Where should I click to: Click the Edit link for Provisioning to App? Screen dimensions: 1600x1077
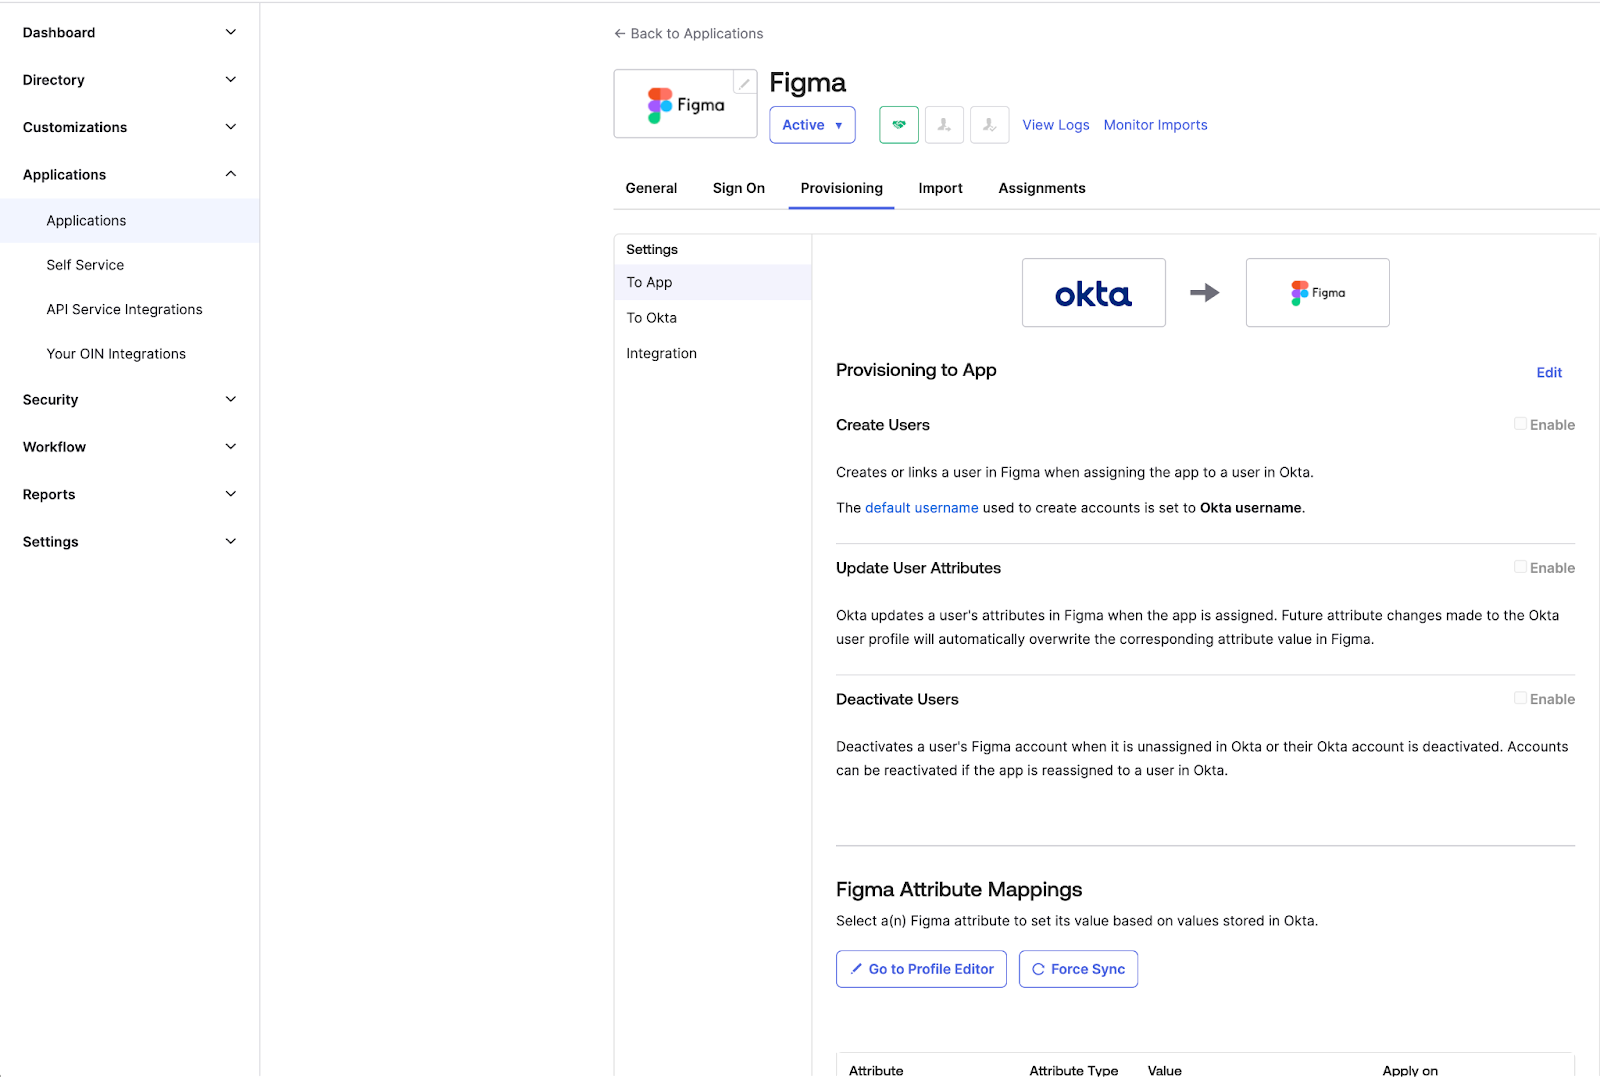[x=1548, y=371]
